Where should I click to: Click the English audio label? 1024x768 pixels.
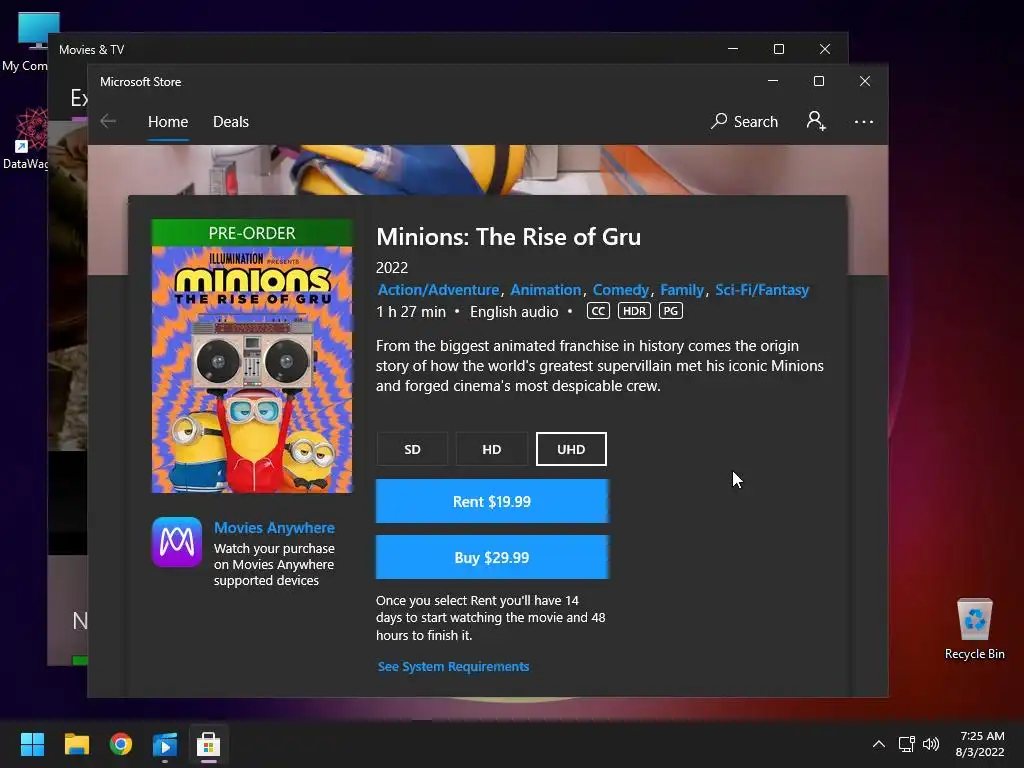(514, 312)
